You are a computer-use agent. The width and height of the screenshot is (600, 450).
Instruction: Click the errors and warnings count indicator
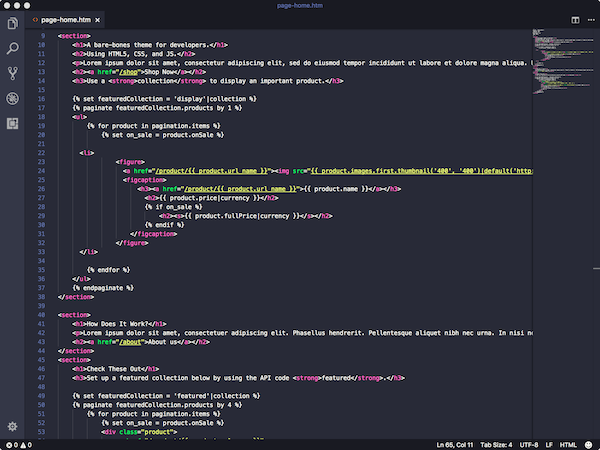tap(19, 445)
